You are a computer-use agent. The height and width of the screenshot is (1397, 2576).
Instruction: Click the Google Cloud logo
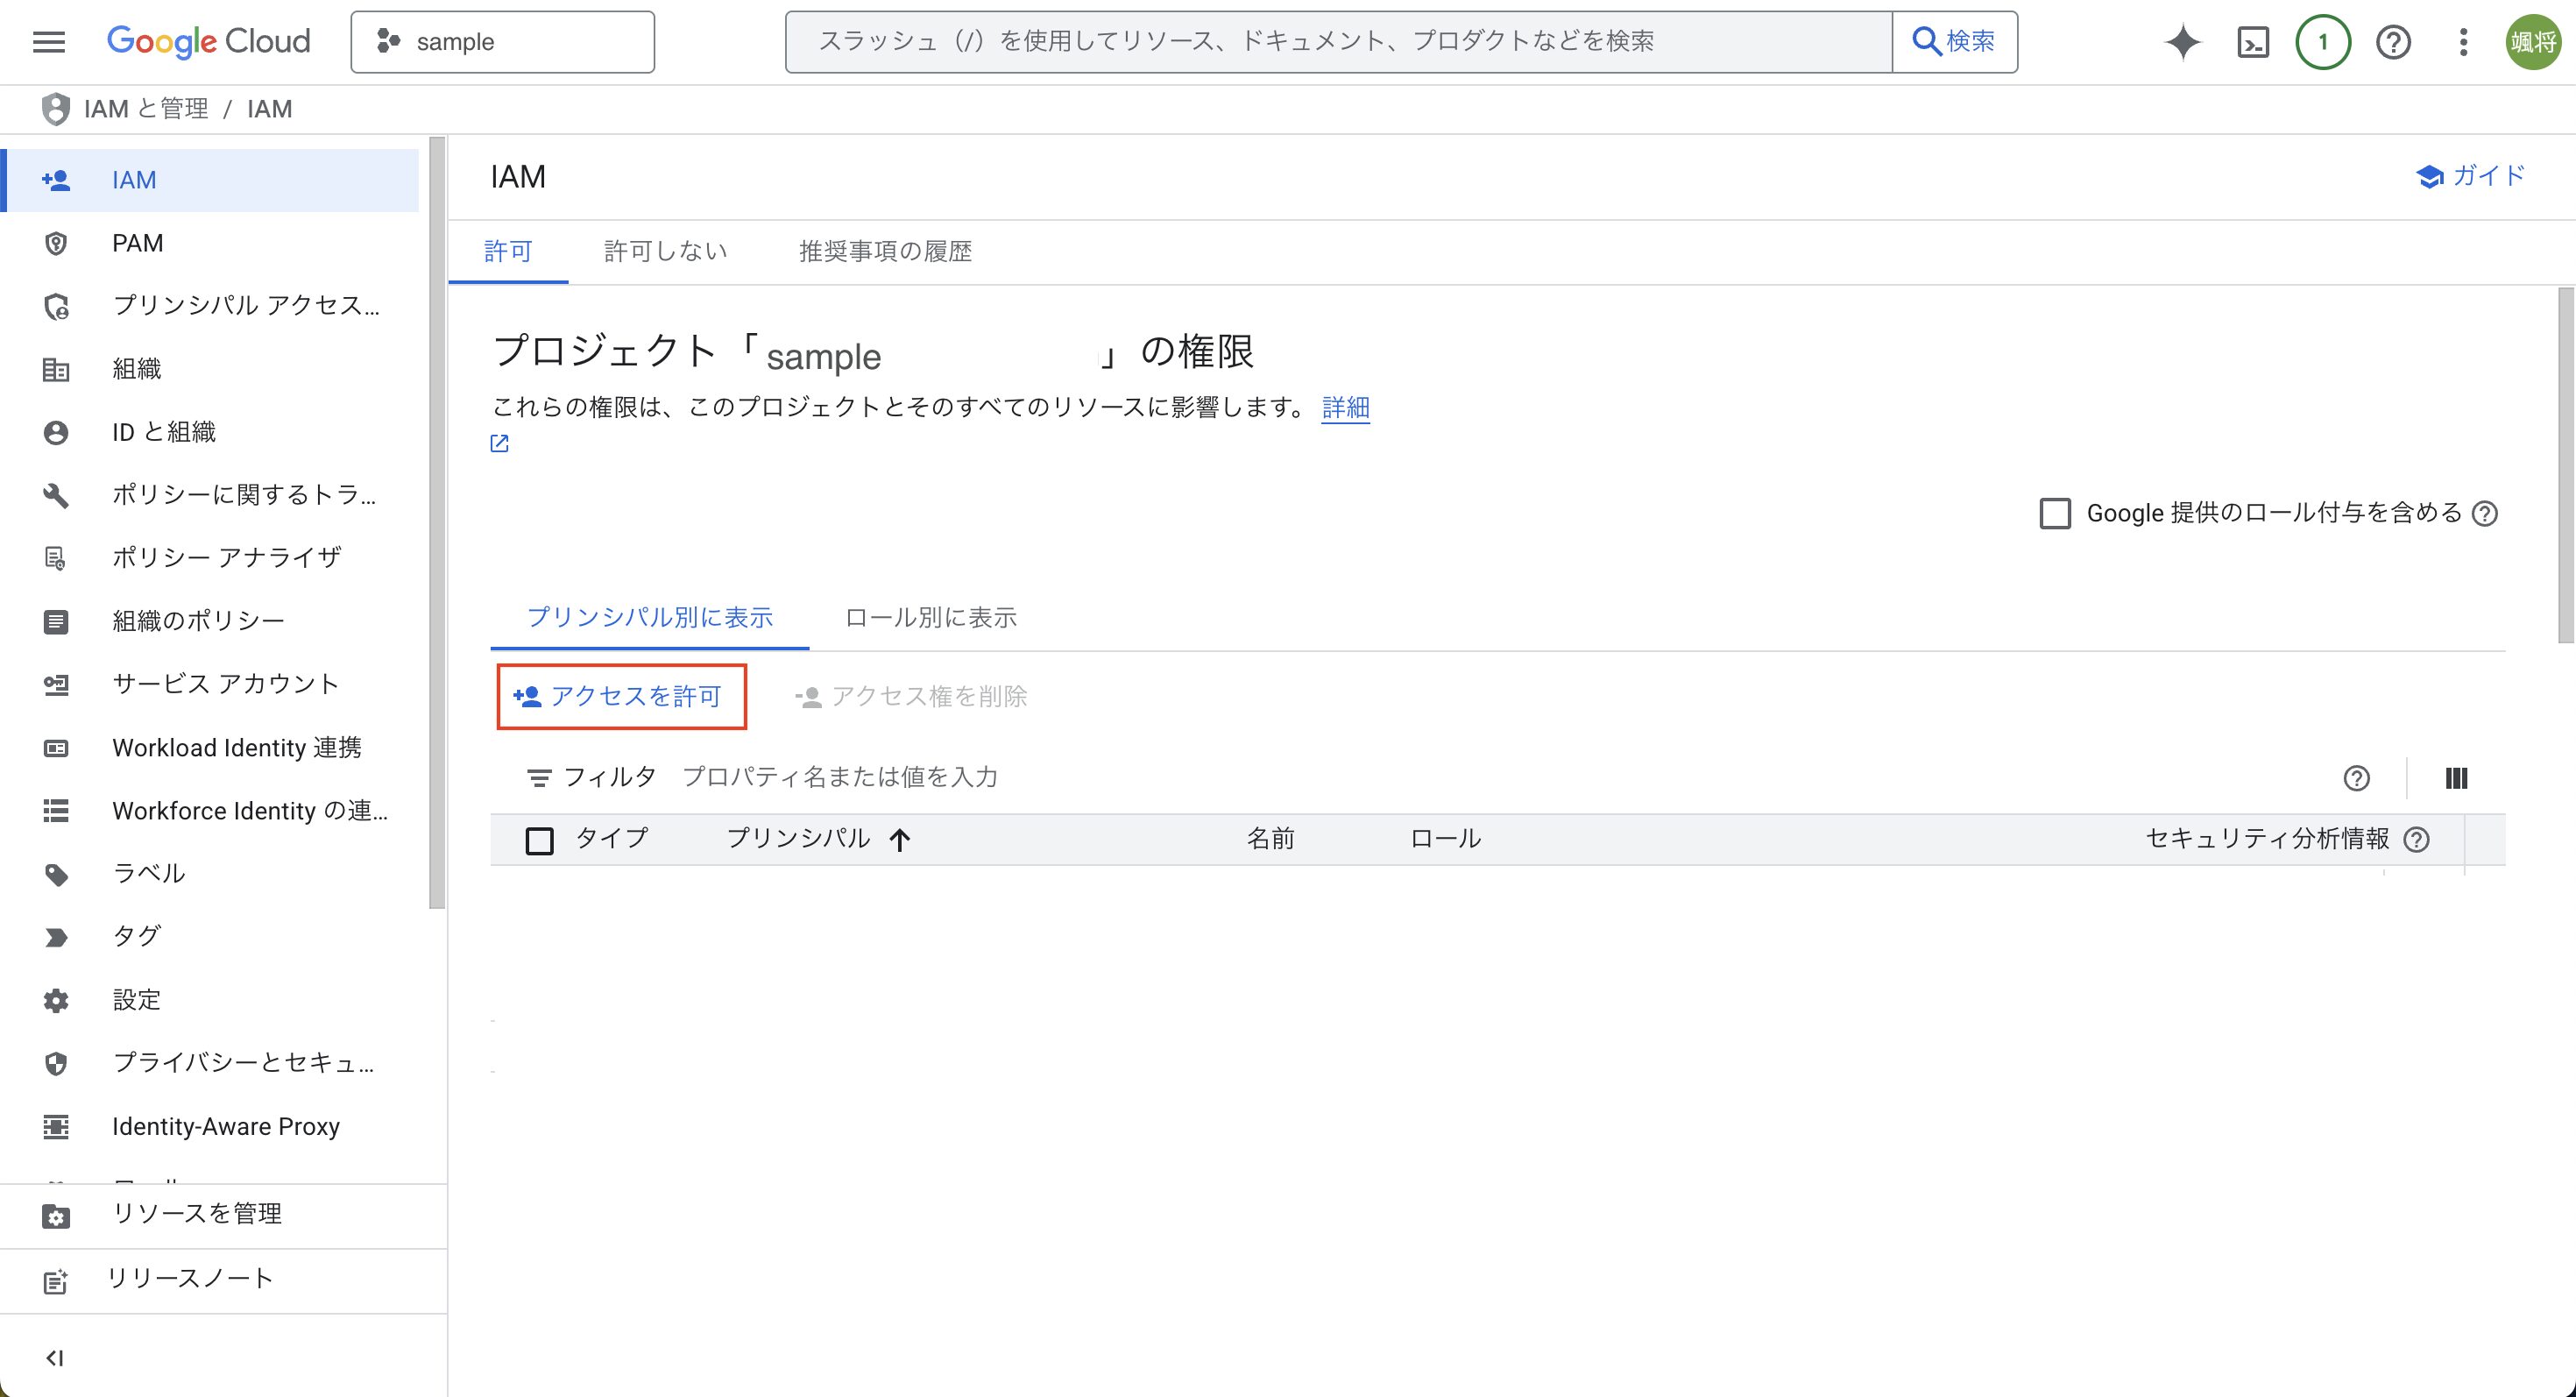pyautogui.click(x=208, y=42)
